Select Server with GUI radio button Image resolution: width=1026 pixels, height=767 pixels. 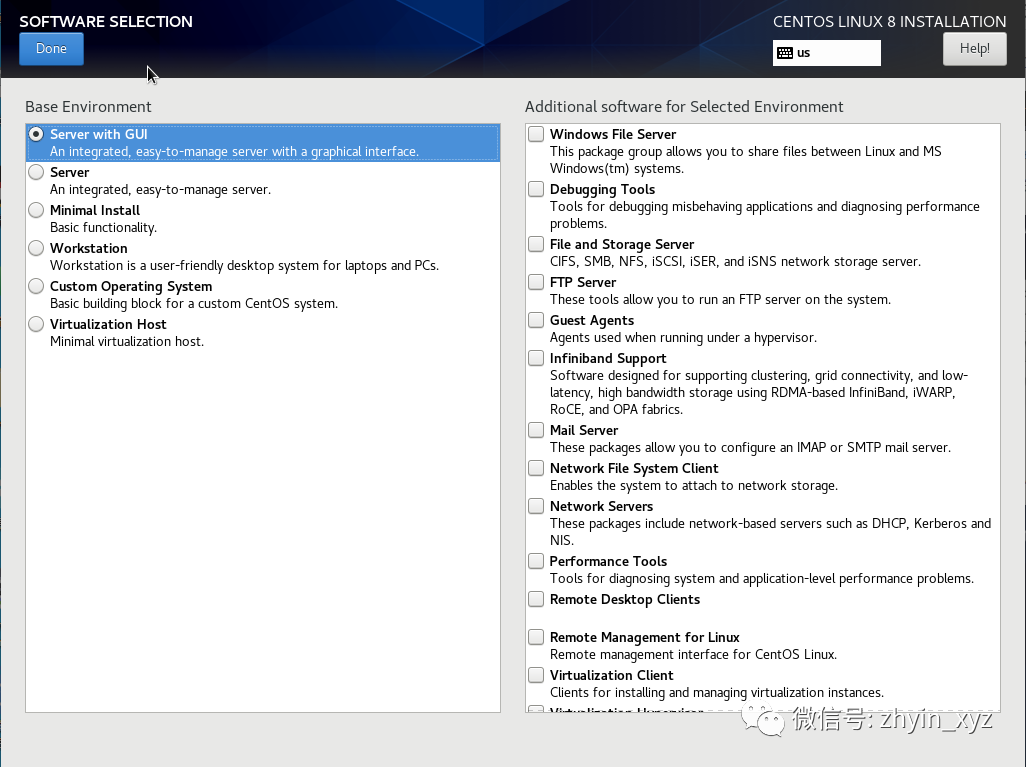tap(36, 134)
